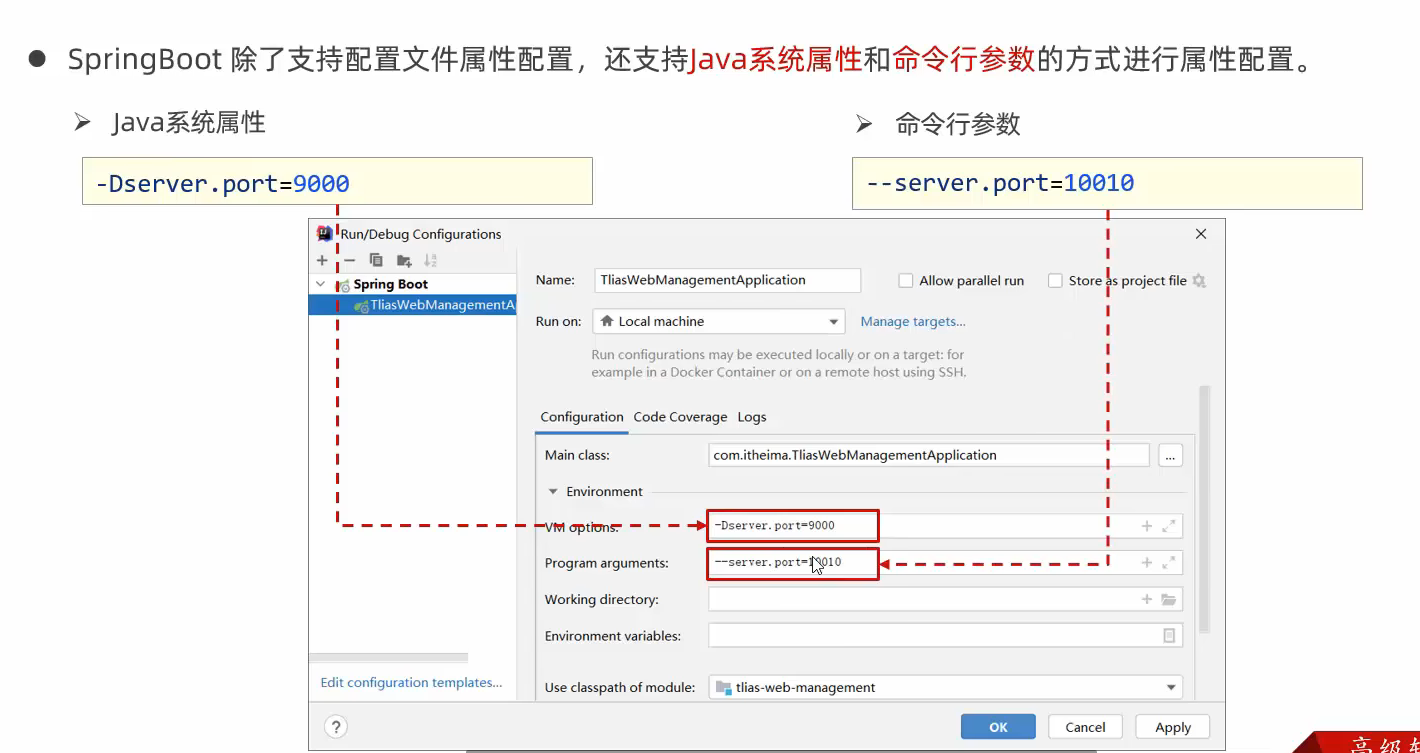This screenshot has height=753, width=1420.
Task: Click the Copy Configuration icon
Action: pyautogui.click(x=376, y=260)
